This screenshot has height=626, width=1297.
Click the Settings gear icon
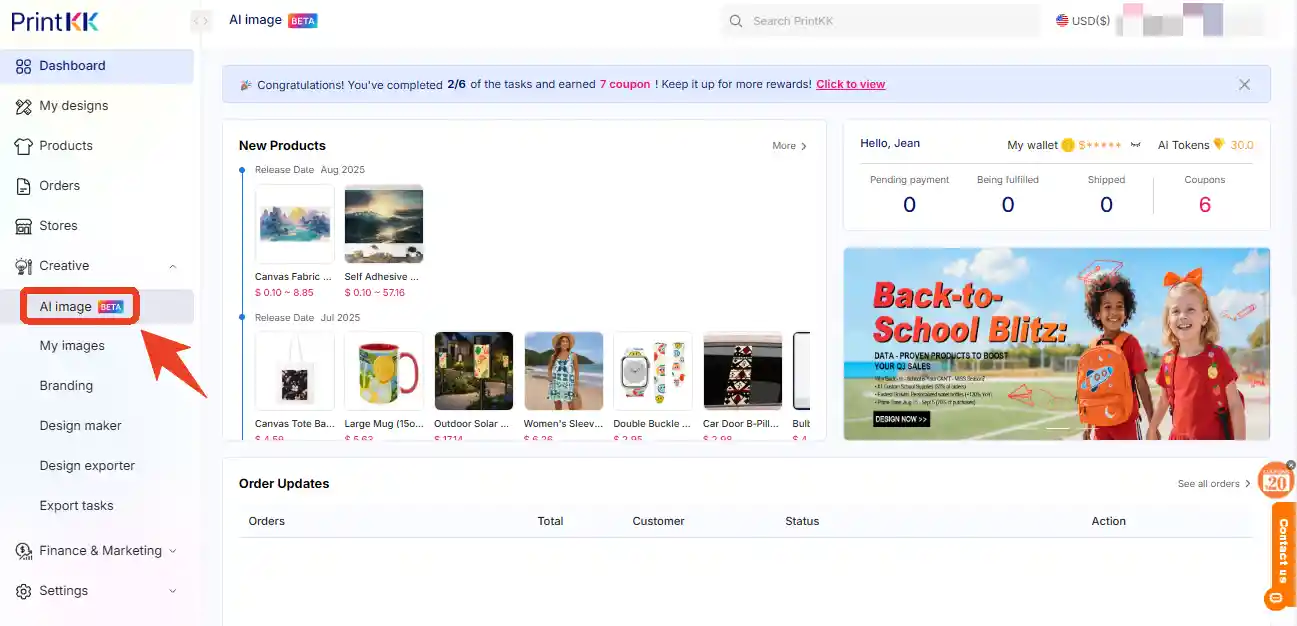pos(24,591)
